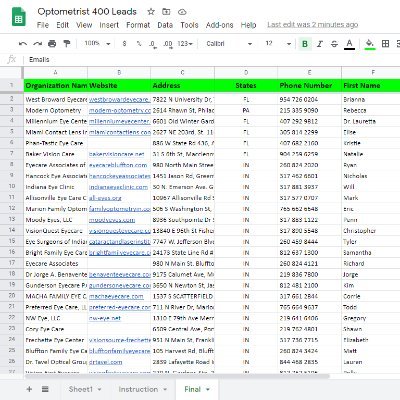Show the all sheets list

point(45,389)
